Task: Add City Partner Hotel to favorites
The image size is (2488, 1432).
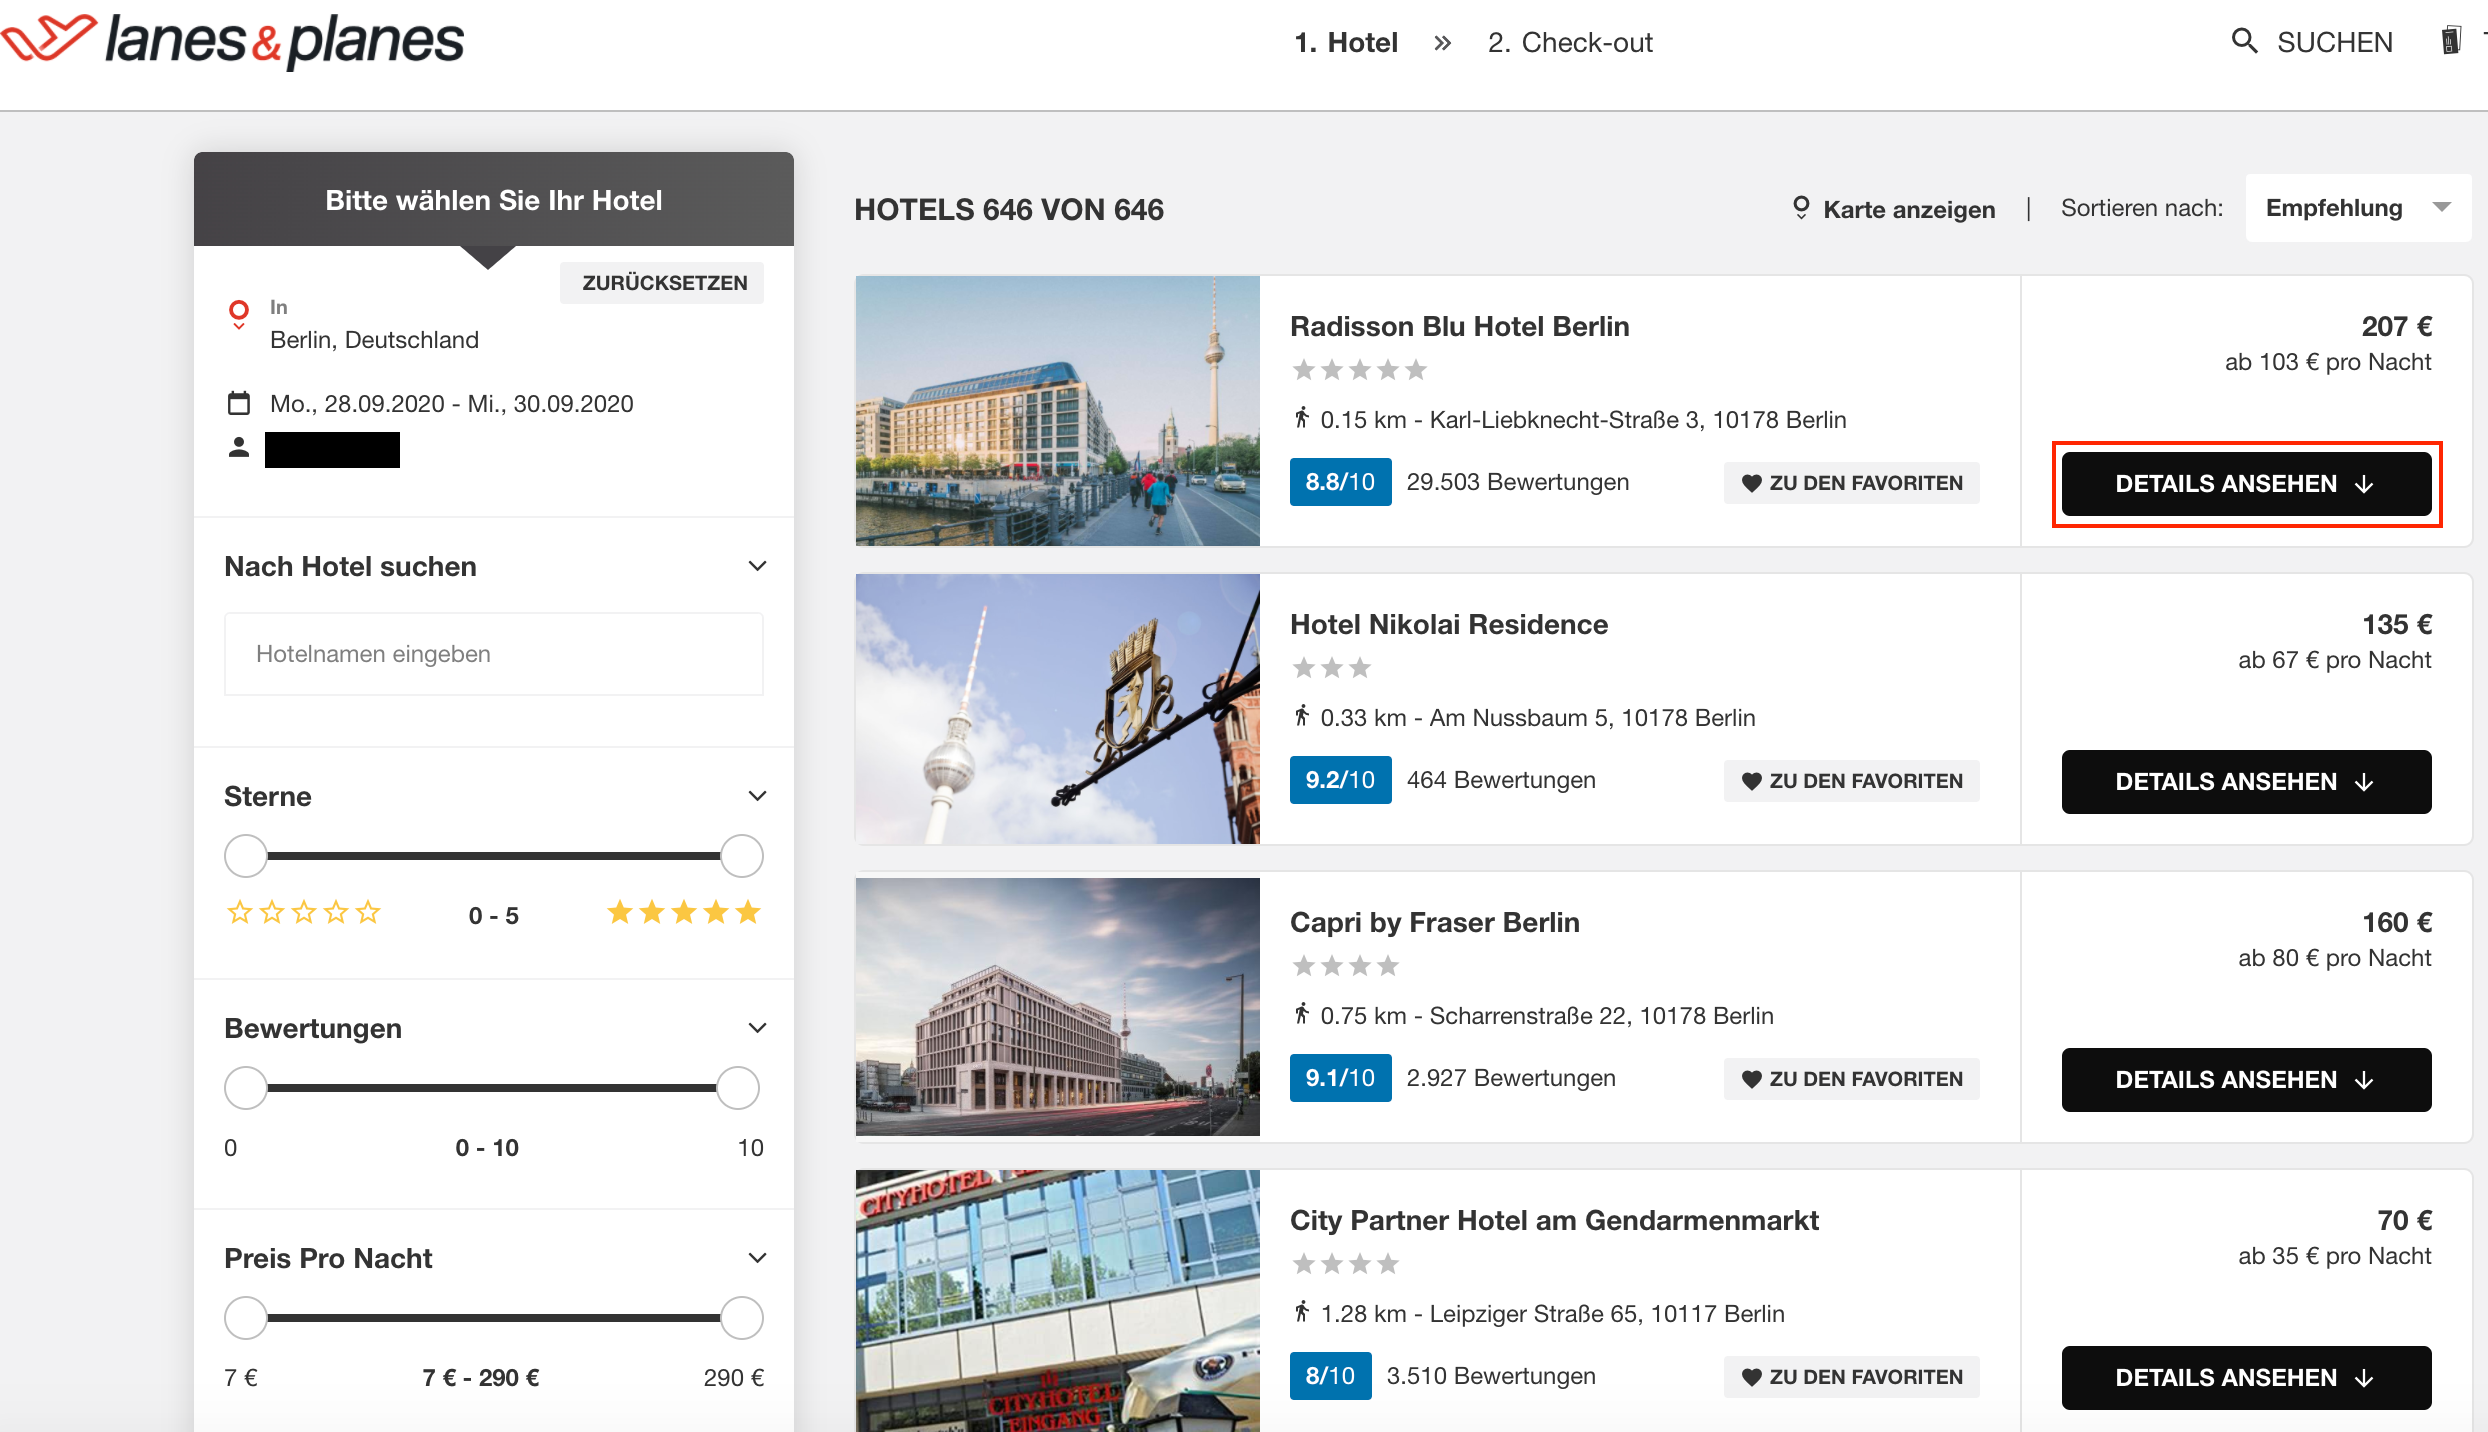Action: (1852, 1377)
